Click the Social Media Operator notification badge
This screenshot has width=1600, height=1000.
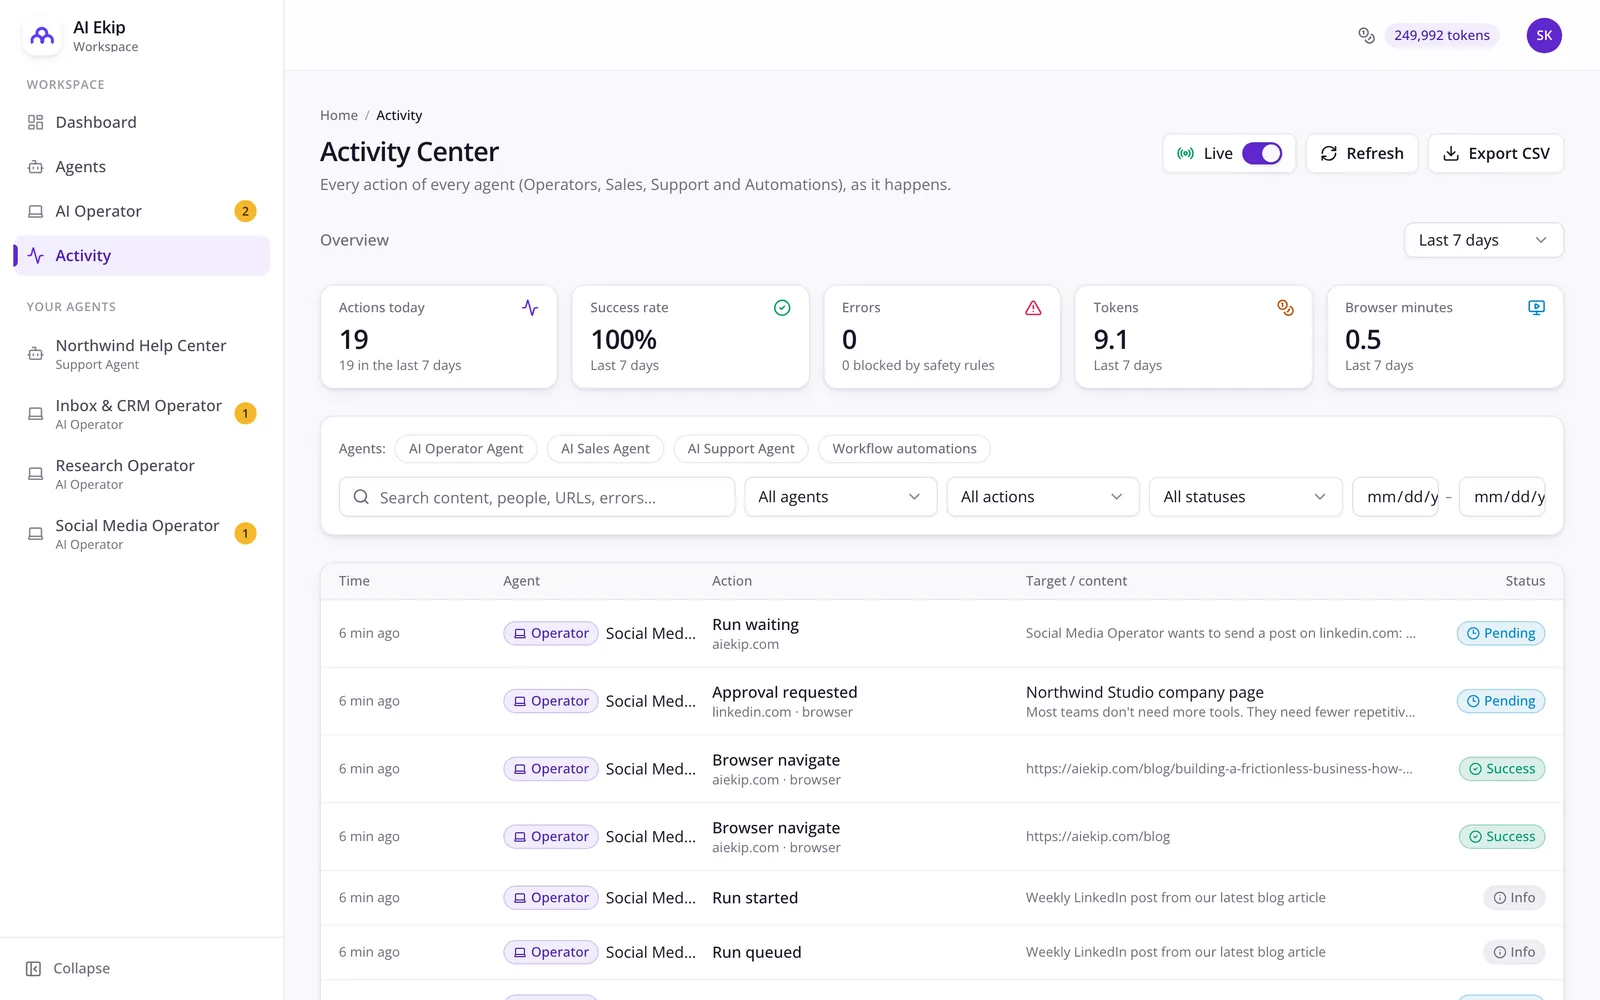(245, 534)
